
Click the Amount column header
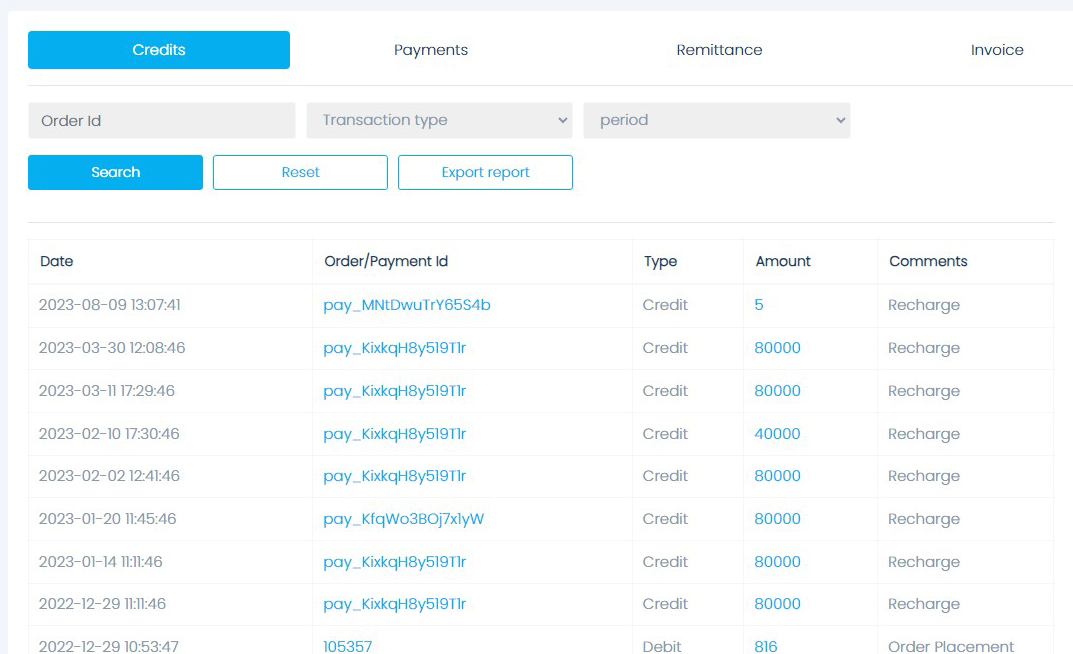pos(783,261)
